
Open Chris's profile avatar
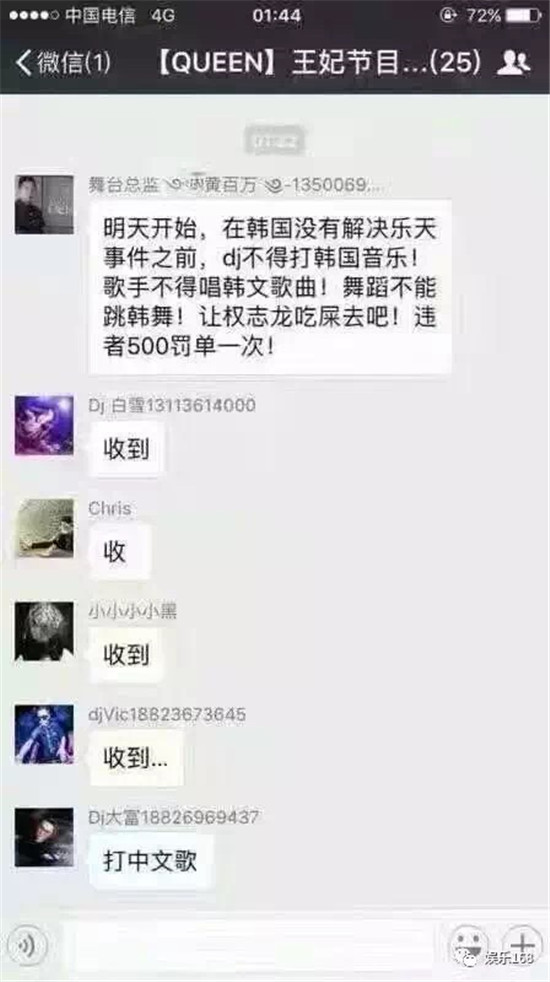44,528
